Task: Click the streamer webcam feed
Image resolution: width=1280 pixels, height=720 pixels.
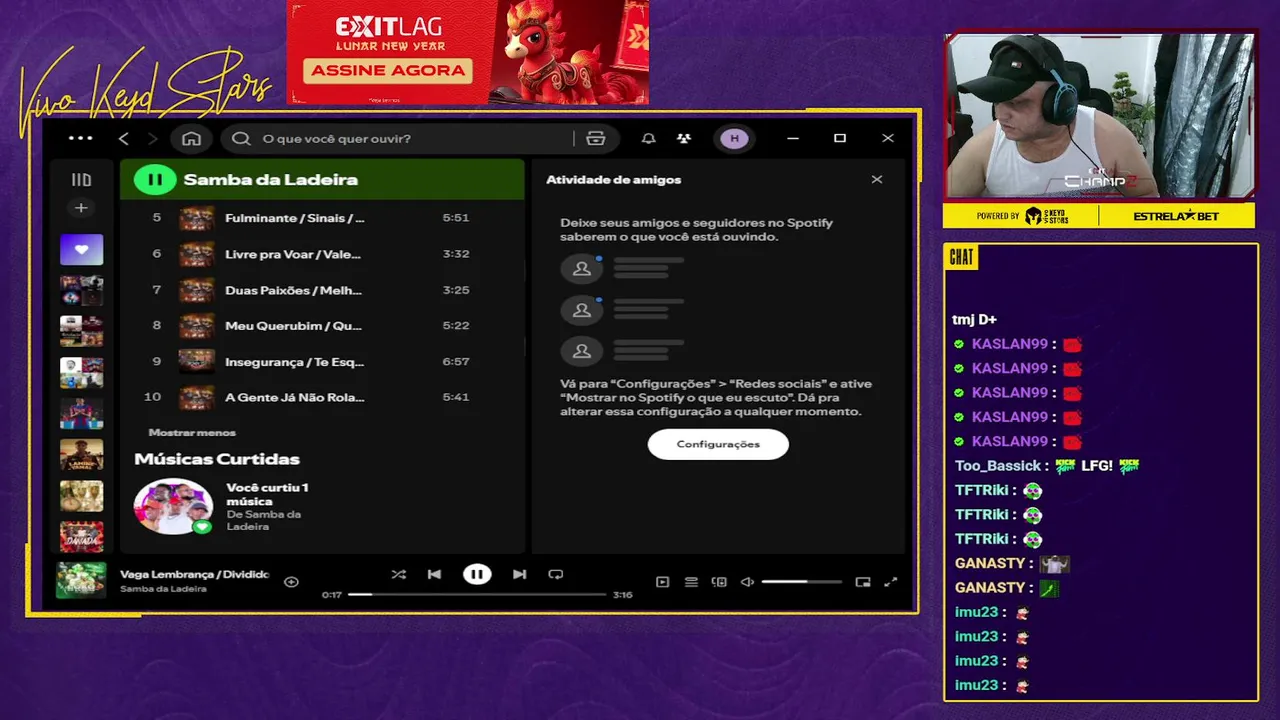Action: click(x=1099, y=116)
